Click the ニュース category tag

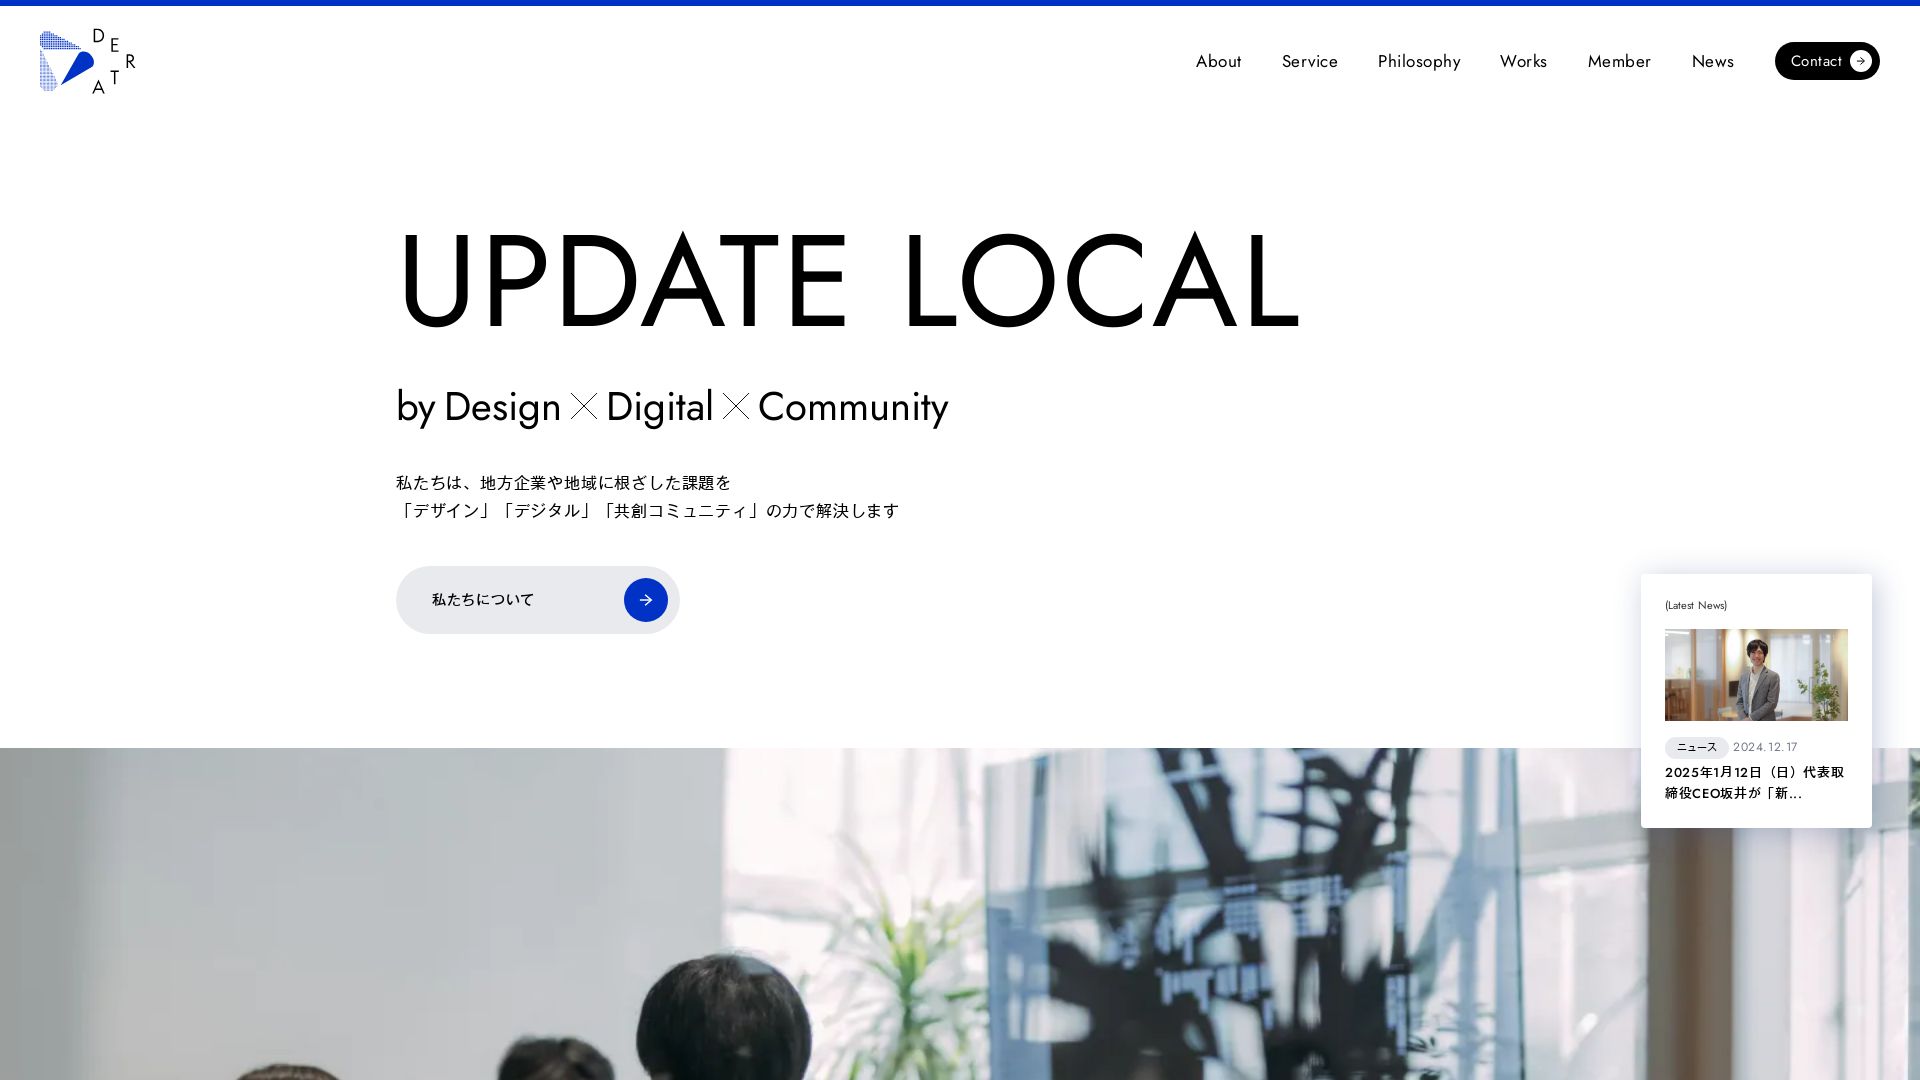pyautogui.click(x=1696, y=747)
